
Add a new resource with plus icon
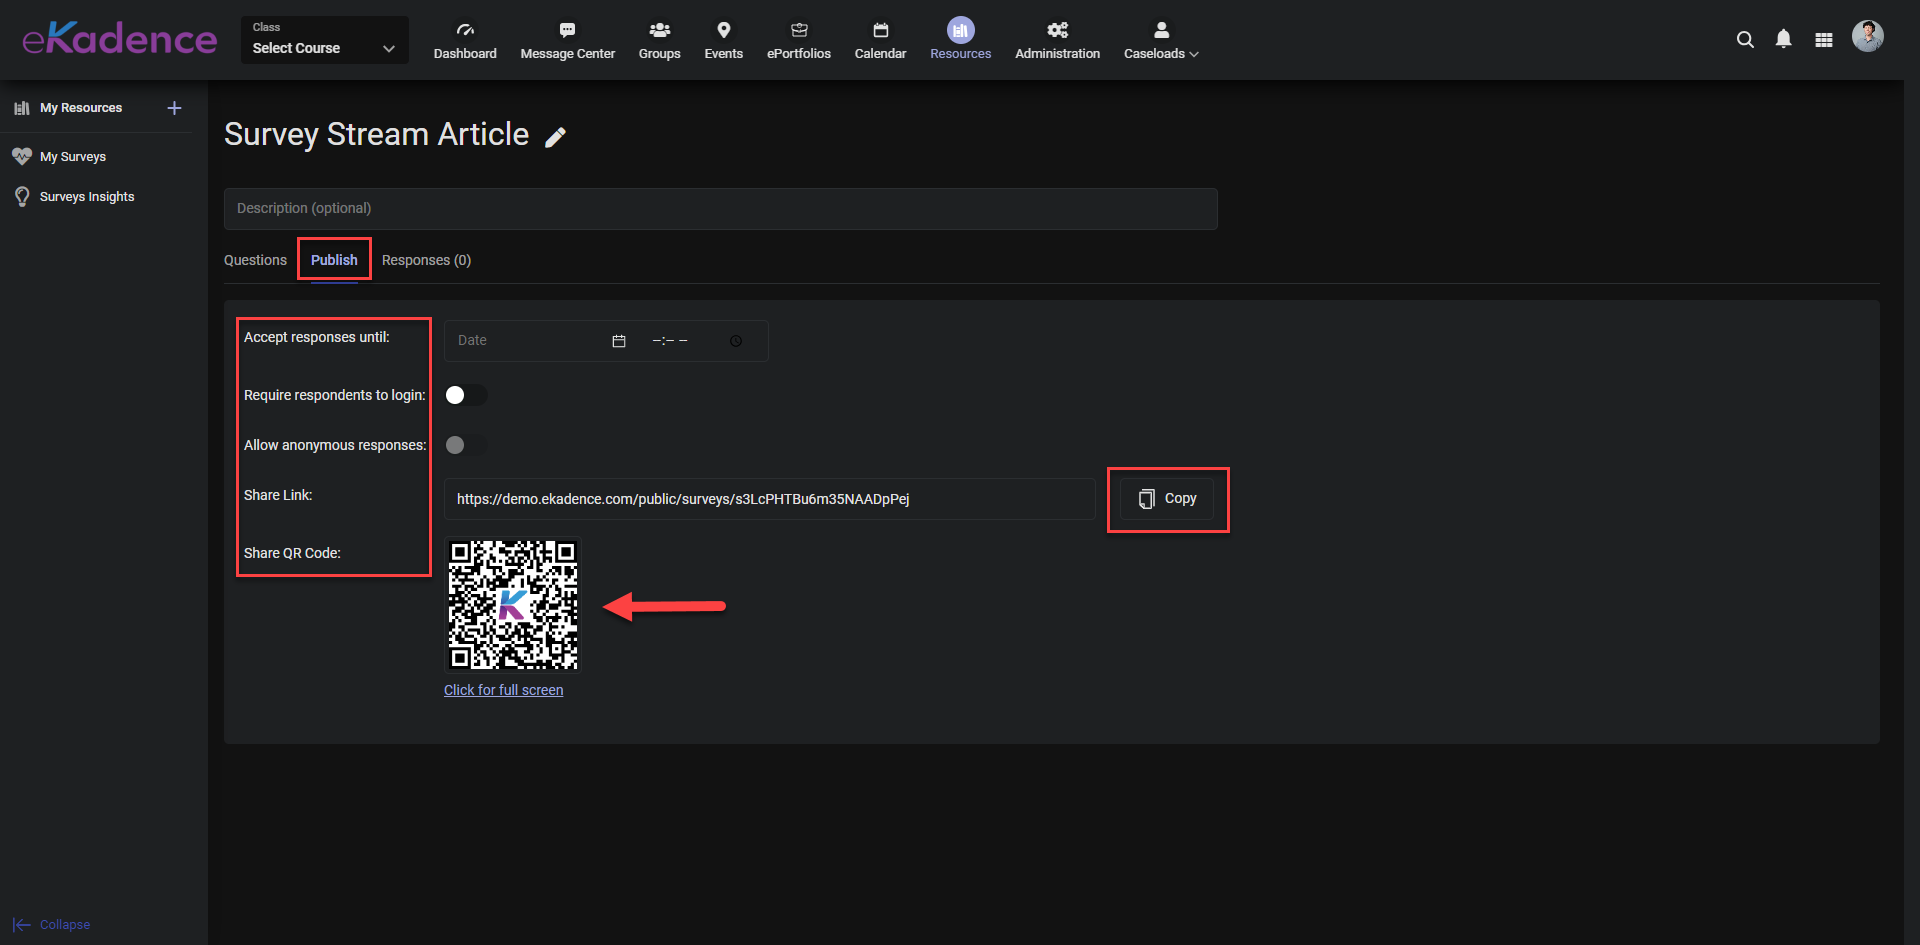pyautogui.click(x=174, y=108)
